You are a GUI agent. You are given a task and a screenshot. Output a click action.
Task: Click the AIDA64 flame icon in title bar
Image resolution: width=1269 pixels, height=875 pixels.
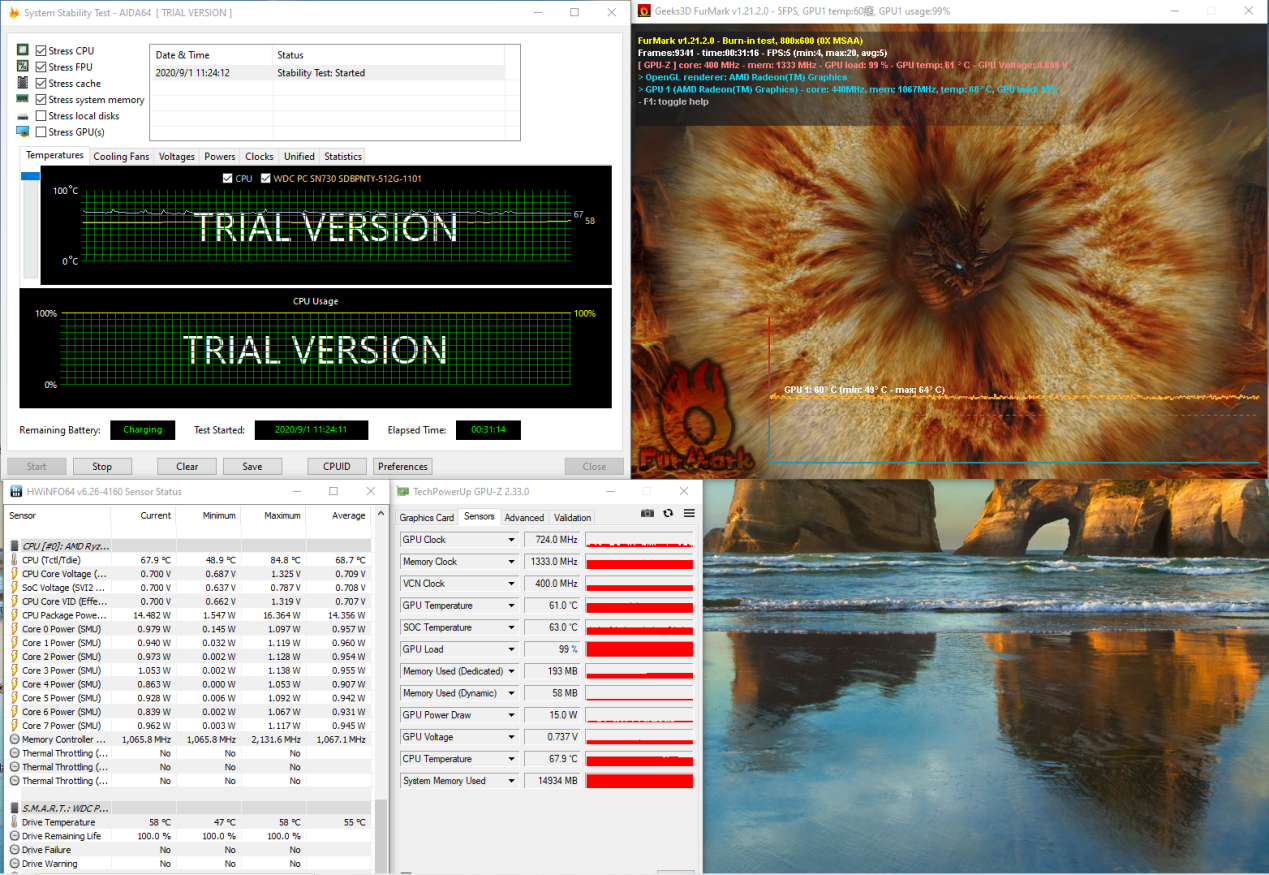pos(14,12)
